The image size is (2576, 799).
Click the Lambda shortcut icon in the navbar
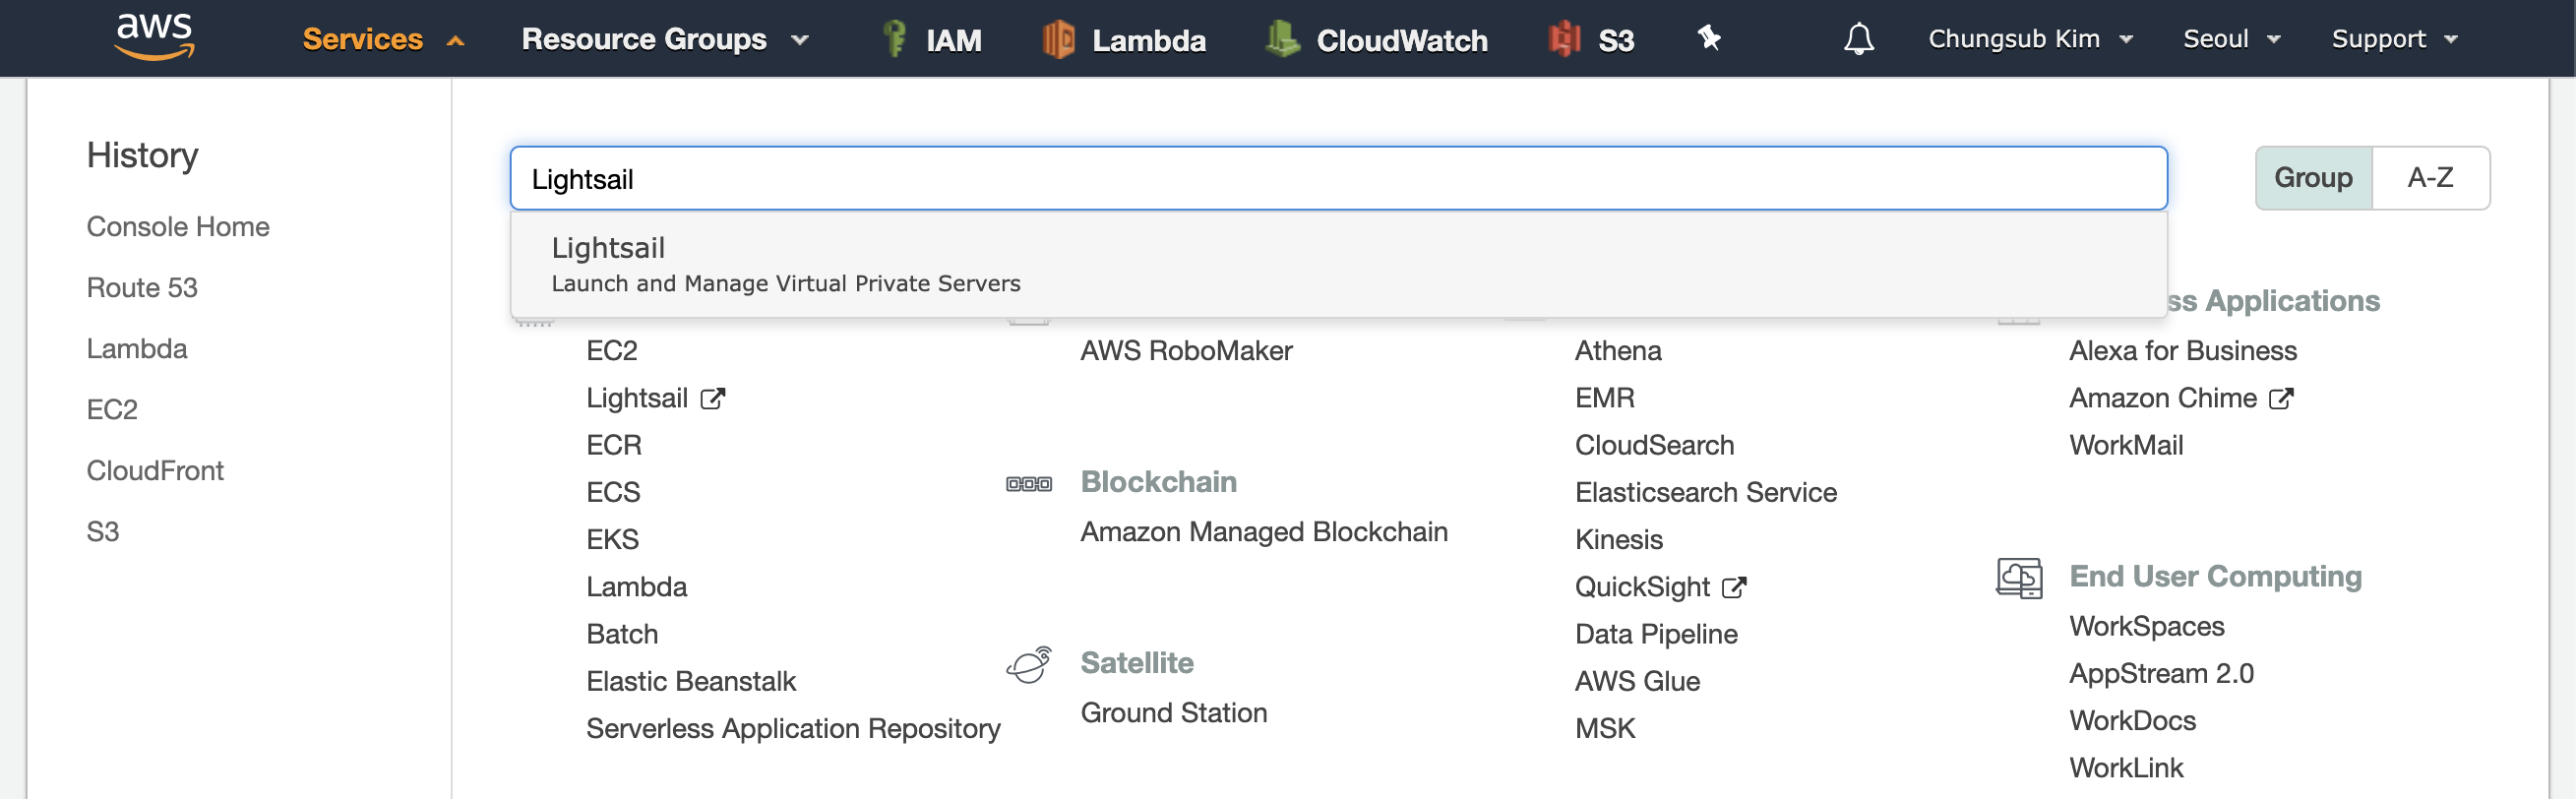pos(1058,39)
